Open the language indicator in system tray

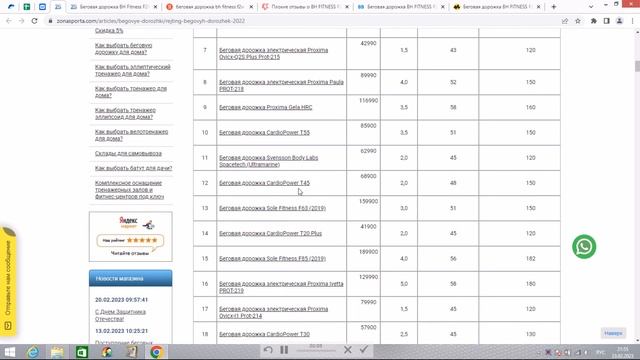coord(600,352)
